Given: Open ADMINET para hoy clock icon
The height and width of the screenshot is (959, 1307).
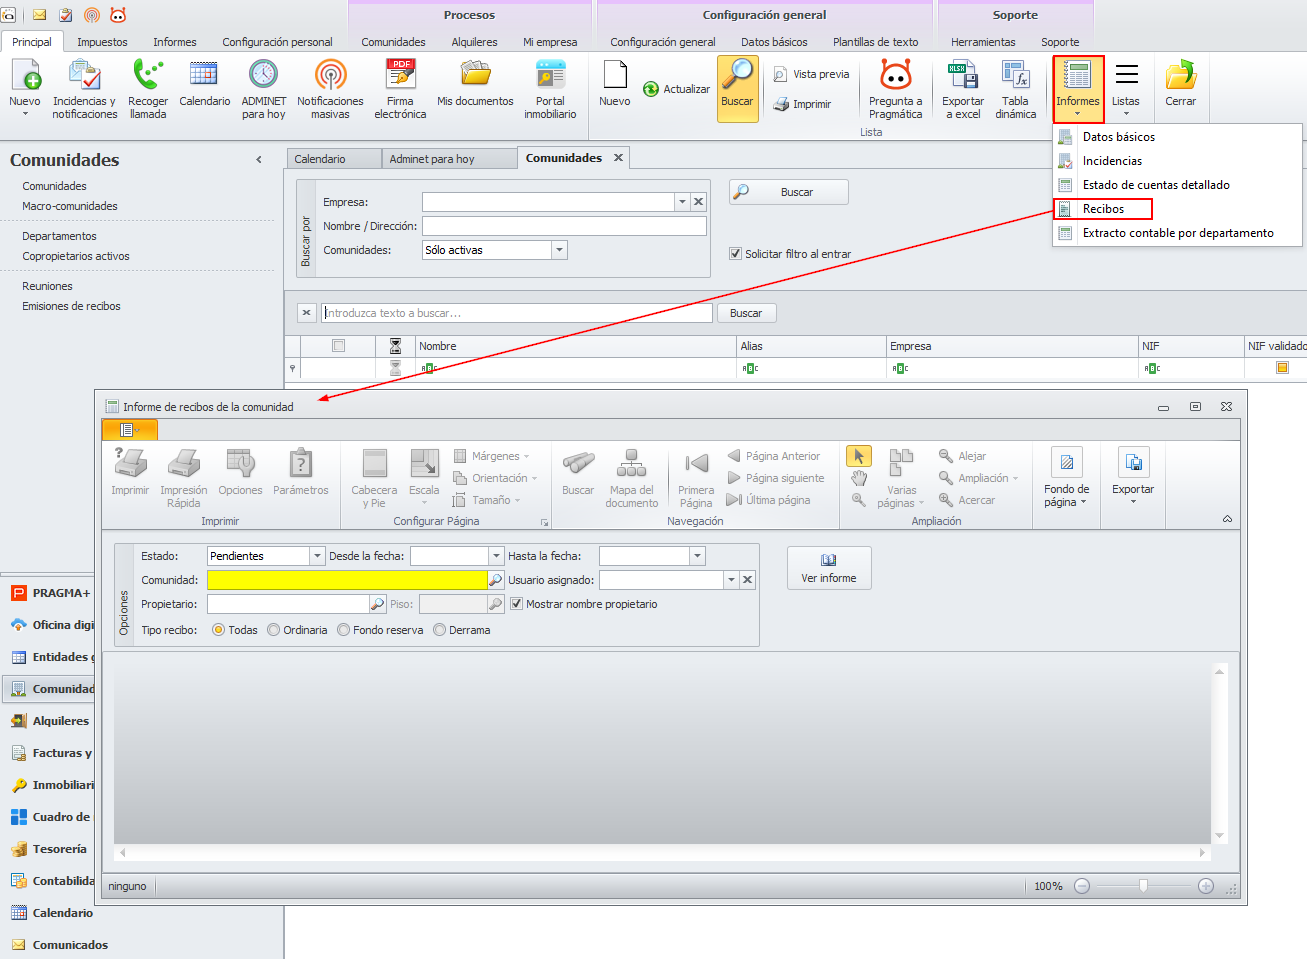Looking at the screenshot, I should [x=263, y=88].
